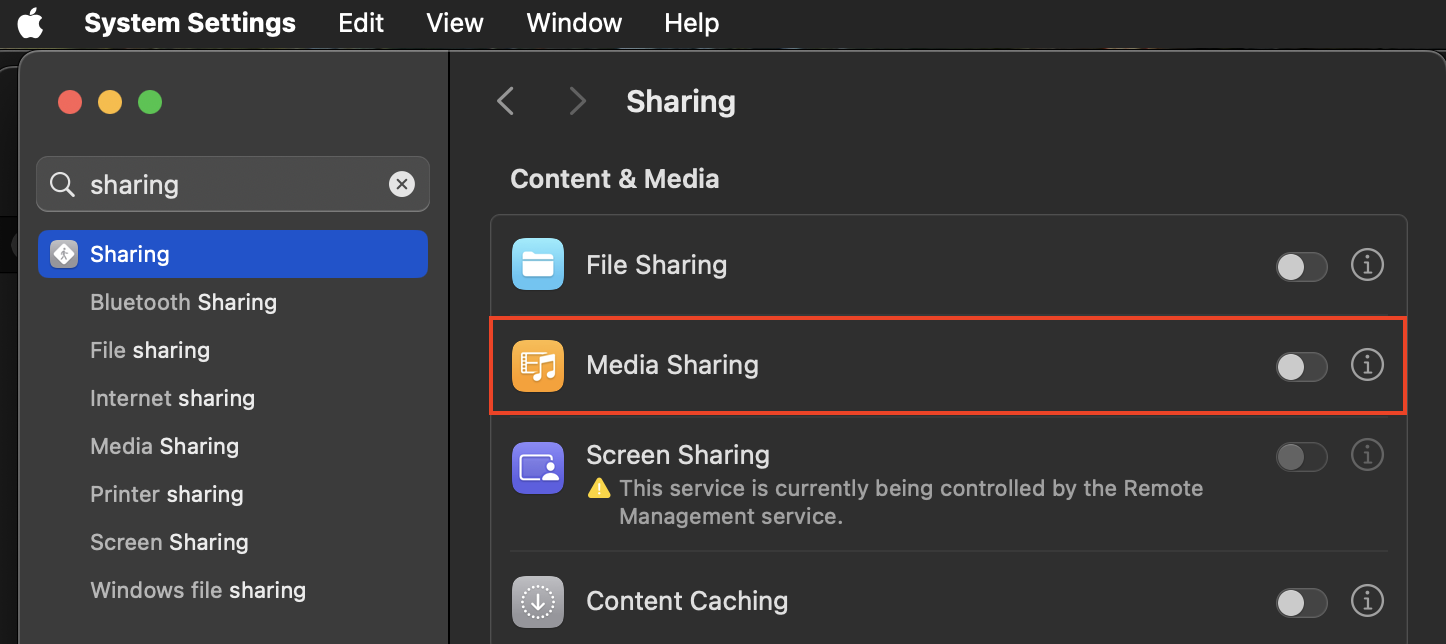Select Printer sharing search result

[x=167, y=494]
